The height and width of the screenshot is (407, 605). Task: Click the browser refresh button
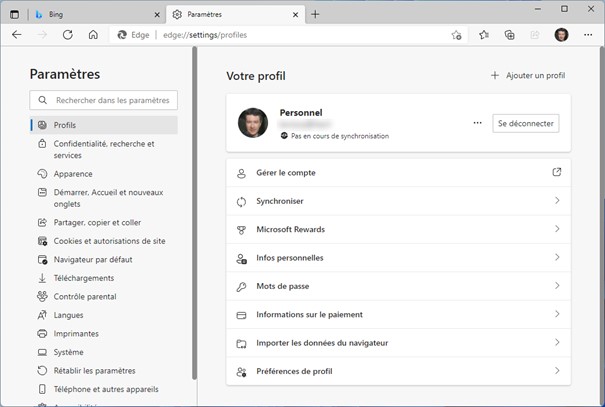click(68, 34)
